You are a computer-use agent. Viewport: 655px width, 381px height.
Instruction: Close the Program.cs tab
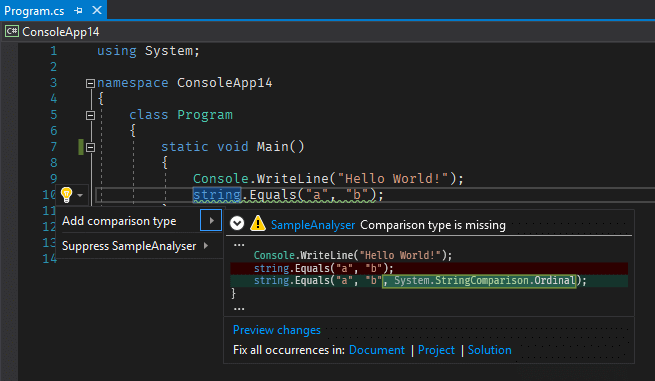pyautogui.click(x=97, y=10)
